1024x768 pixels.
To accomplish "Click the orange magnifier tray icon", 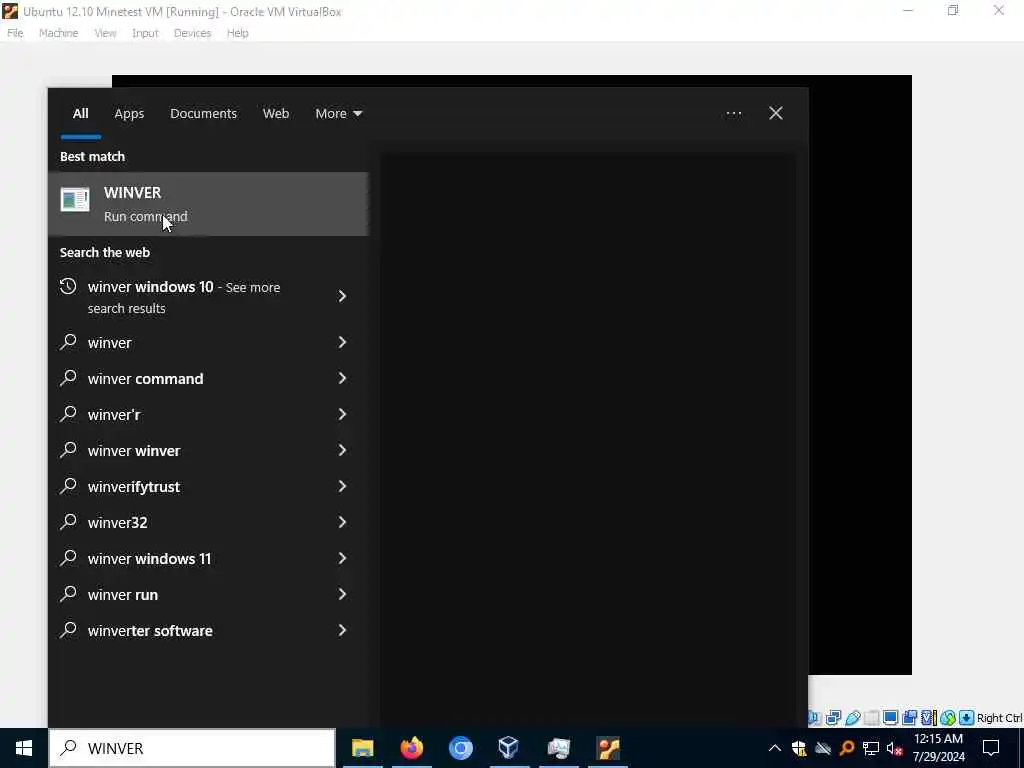I will (x=847, y=748).
